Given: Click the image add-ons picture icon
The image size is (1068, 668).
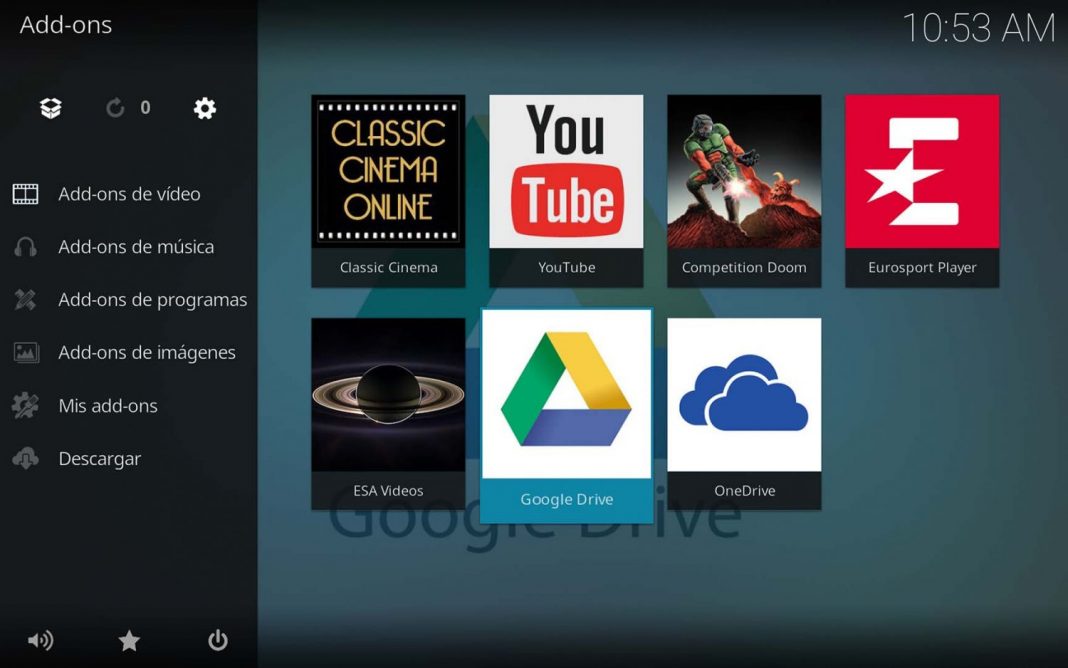Looking at the screenshot, I should point(25,352).
